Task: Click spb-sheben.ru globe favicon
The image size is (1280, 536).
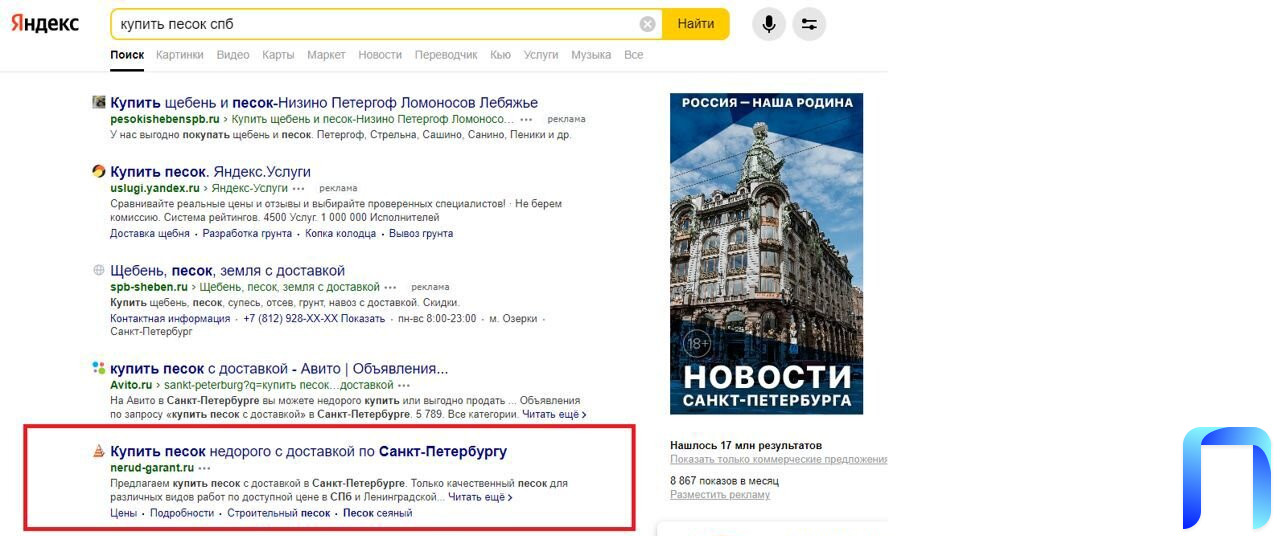Action: 99,270
